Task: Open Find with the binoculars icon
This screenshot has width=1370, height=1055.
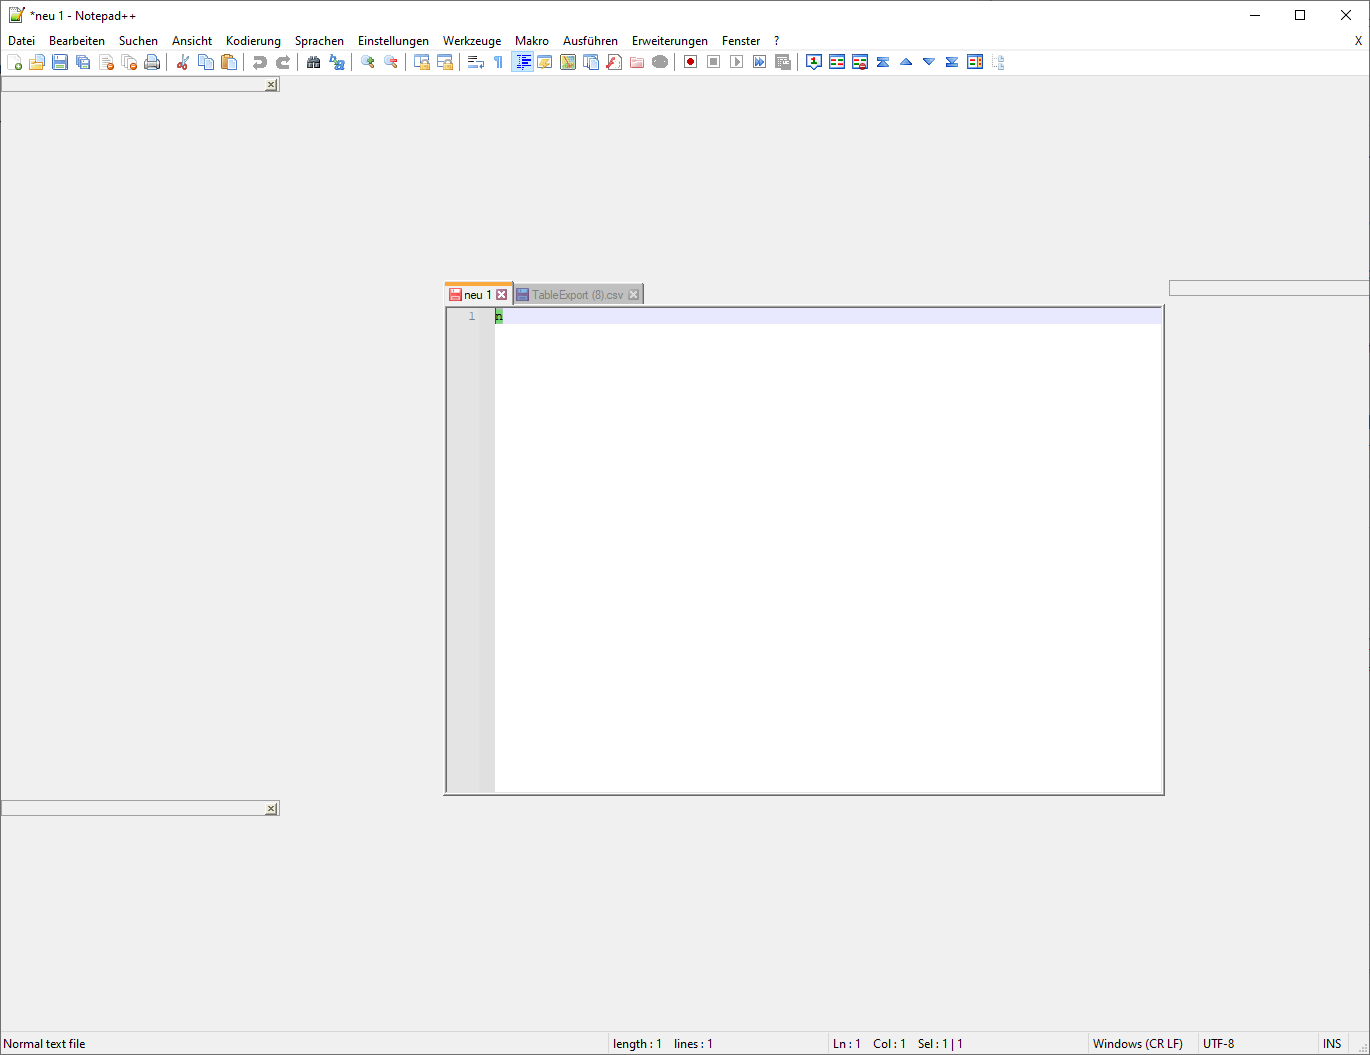Action: [314, 62]
